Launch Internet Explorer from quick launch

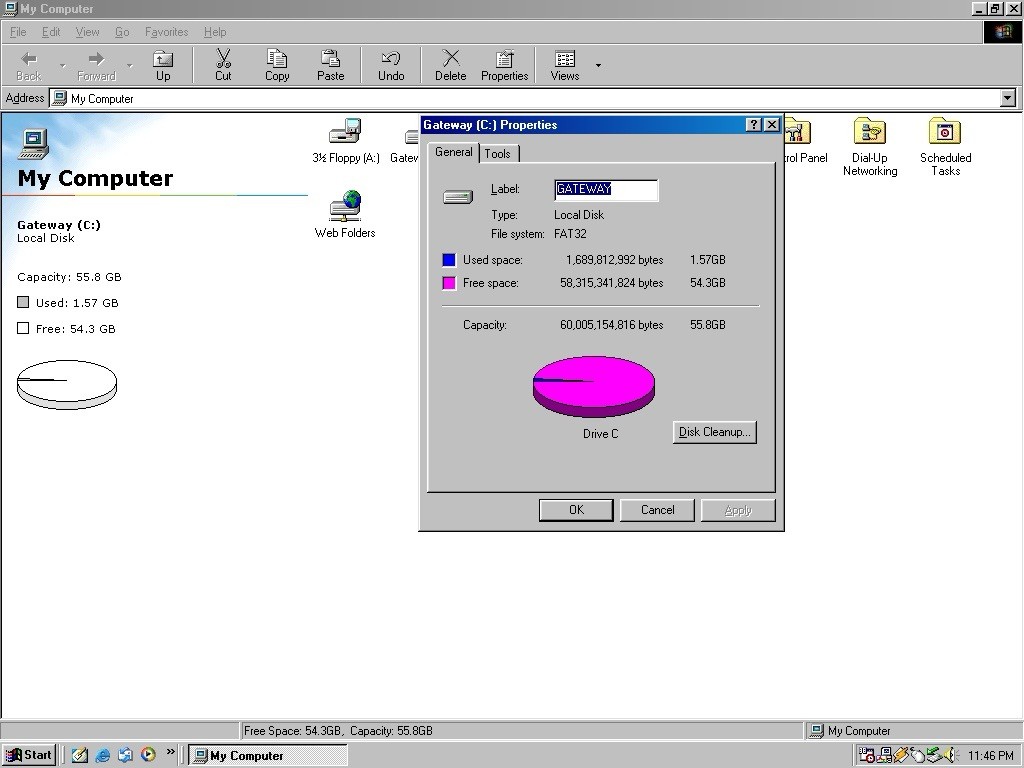pyautogui.click(x=103, y=755)
